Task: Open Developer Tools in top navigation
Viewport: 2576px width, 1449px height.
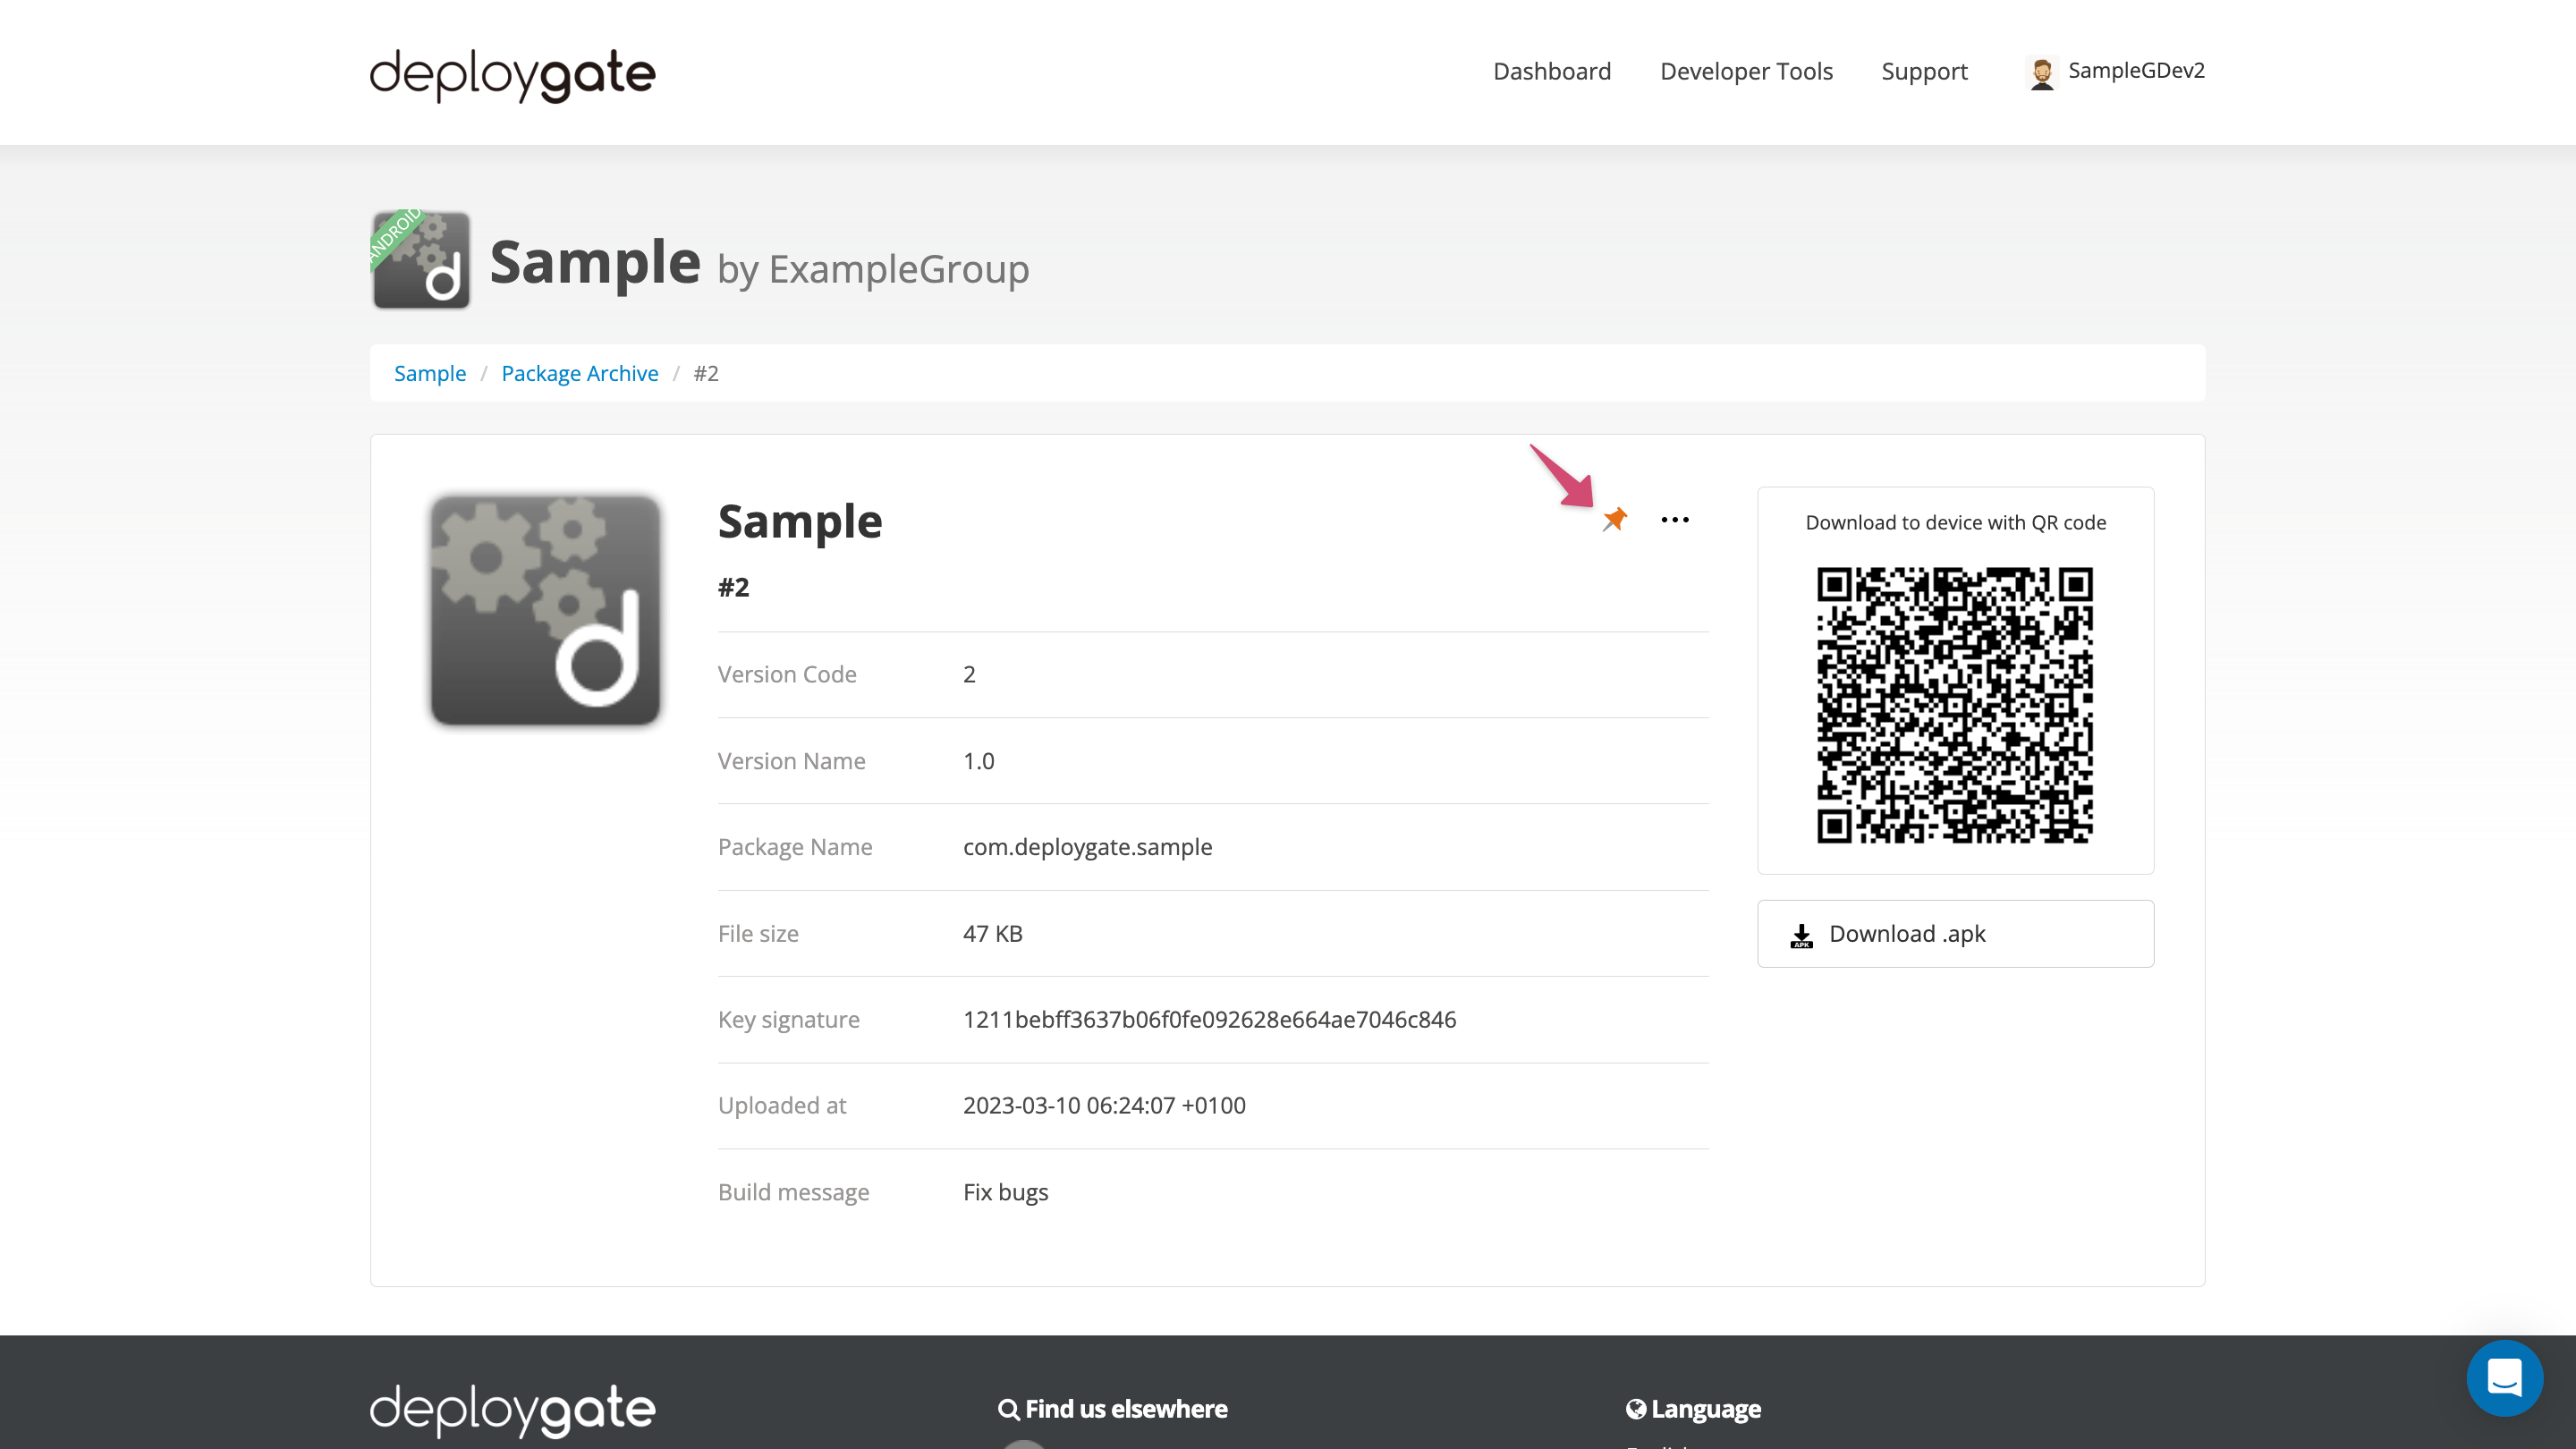Action: tap(1746, 71)
